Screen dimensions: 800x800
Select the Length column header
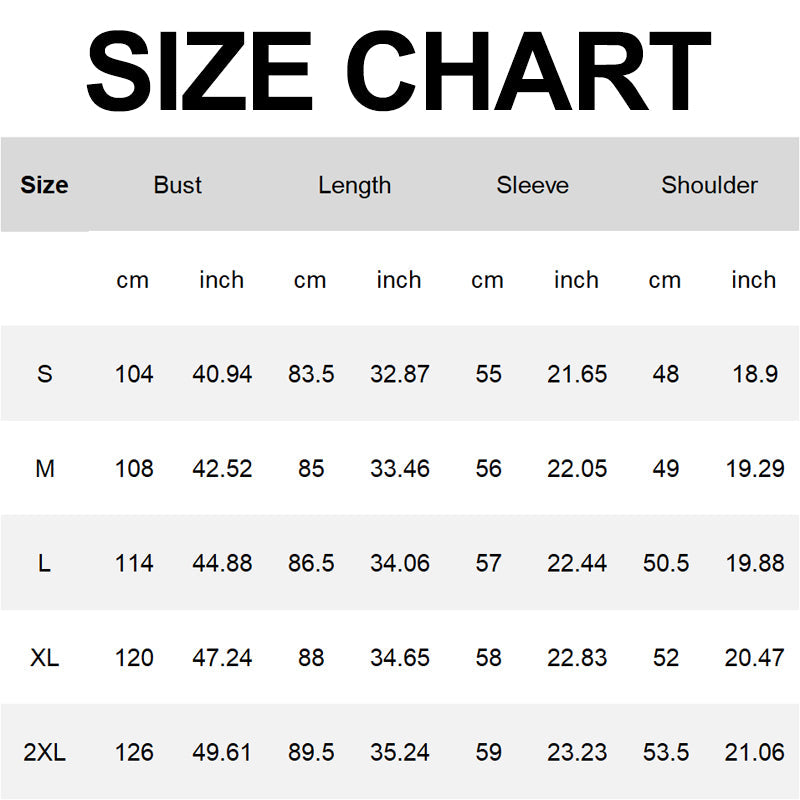(354, 185)
